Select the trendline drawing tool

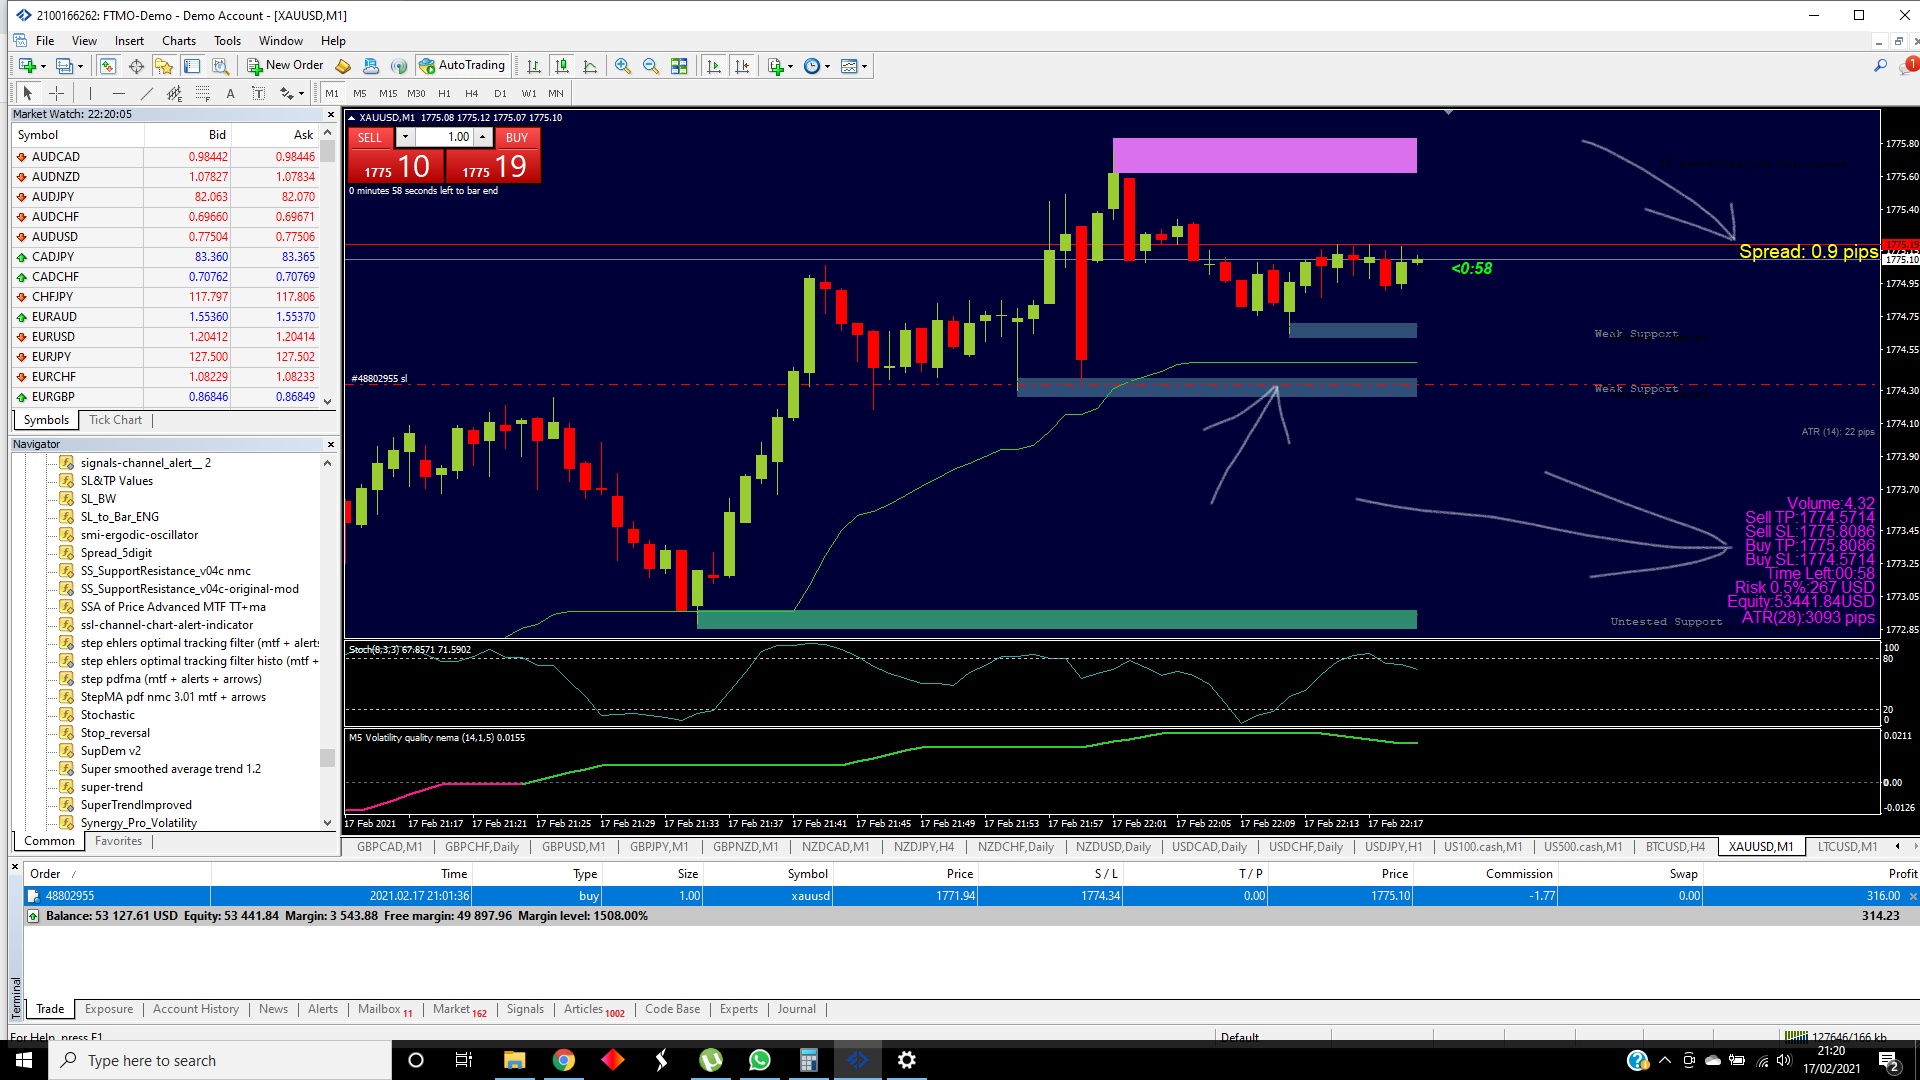coord(147,93)
